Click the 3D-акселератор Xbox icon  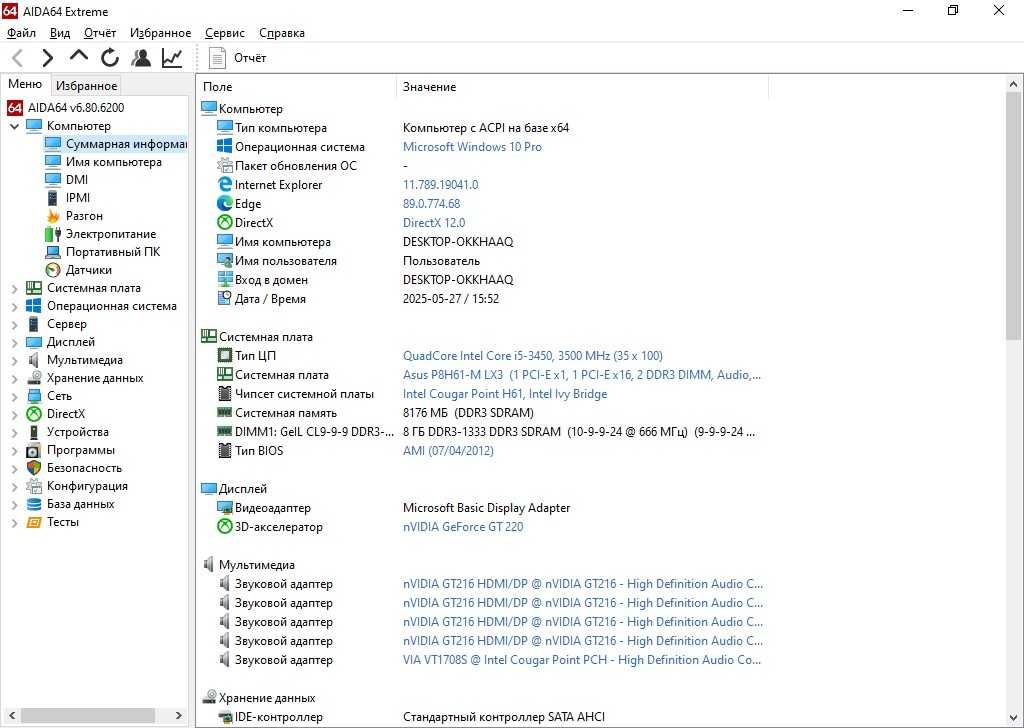(x=225, y=526)
